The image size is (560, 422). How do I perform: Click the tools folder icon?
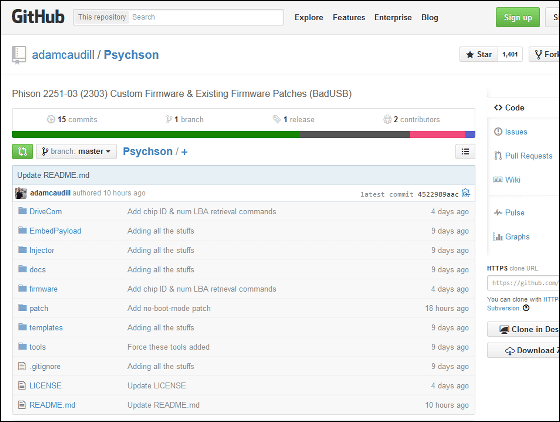click(x=22, y=346)
